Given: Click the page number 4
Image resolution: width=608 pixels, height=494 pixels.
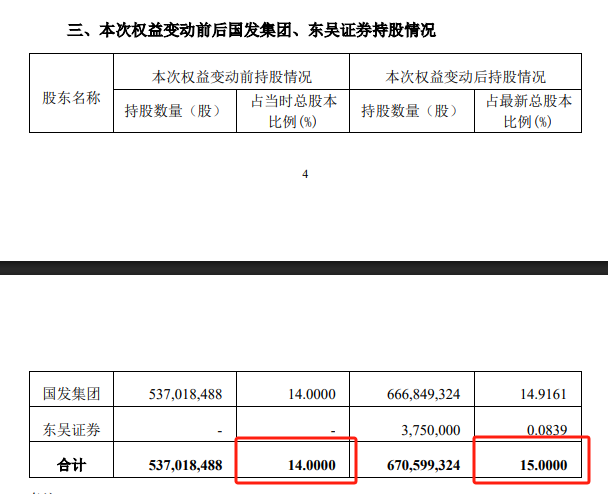Looking at the screenshot, I should [x=305, y=174].
